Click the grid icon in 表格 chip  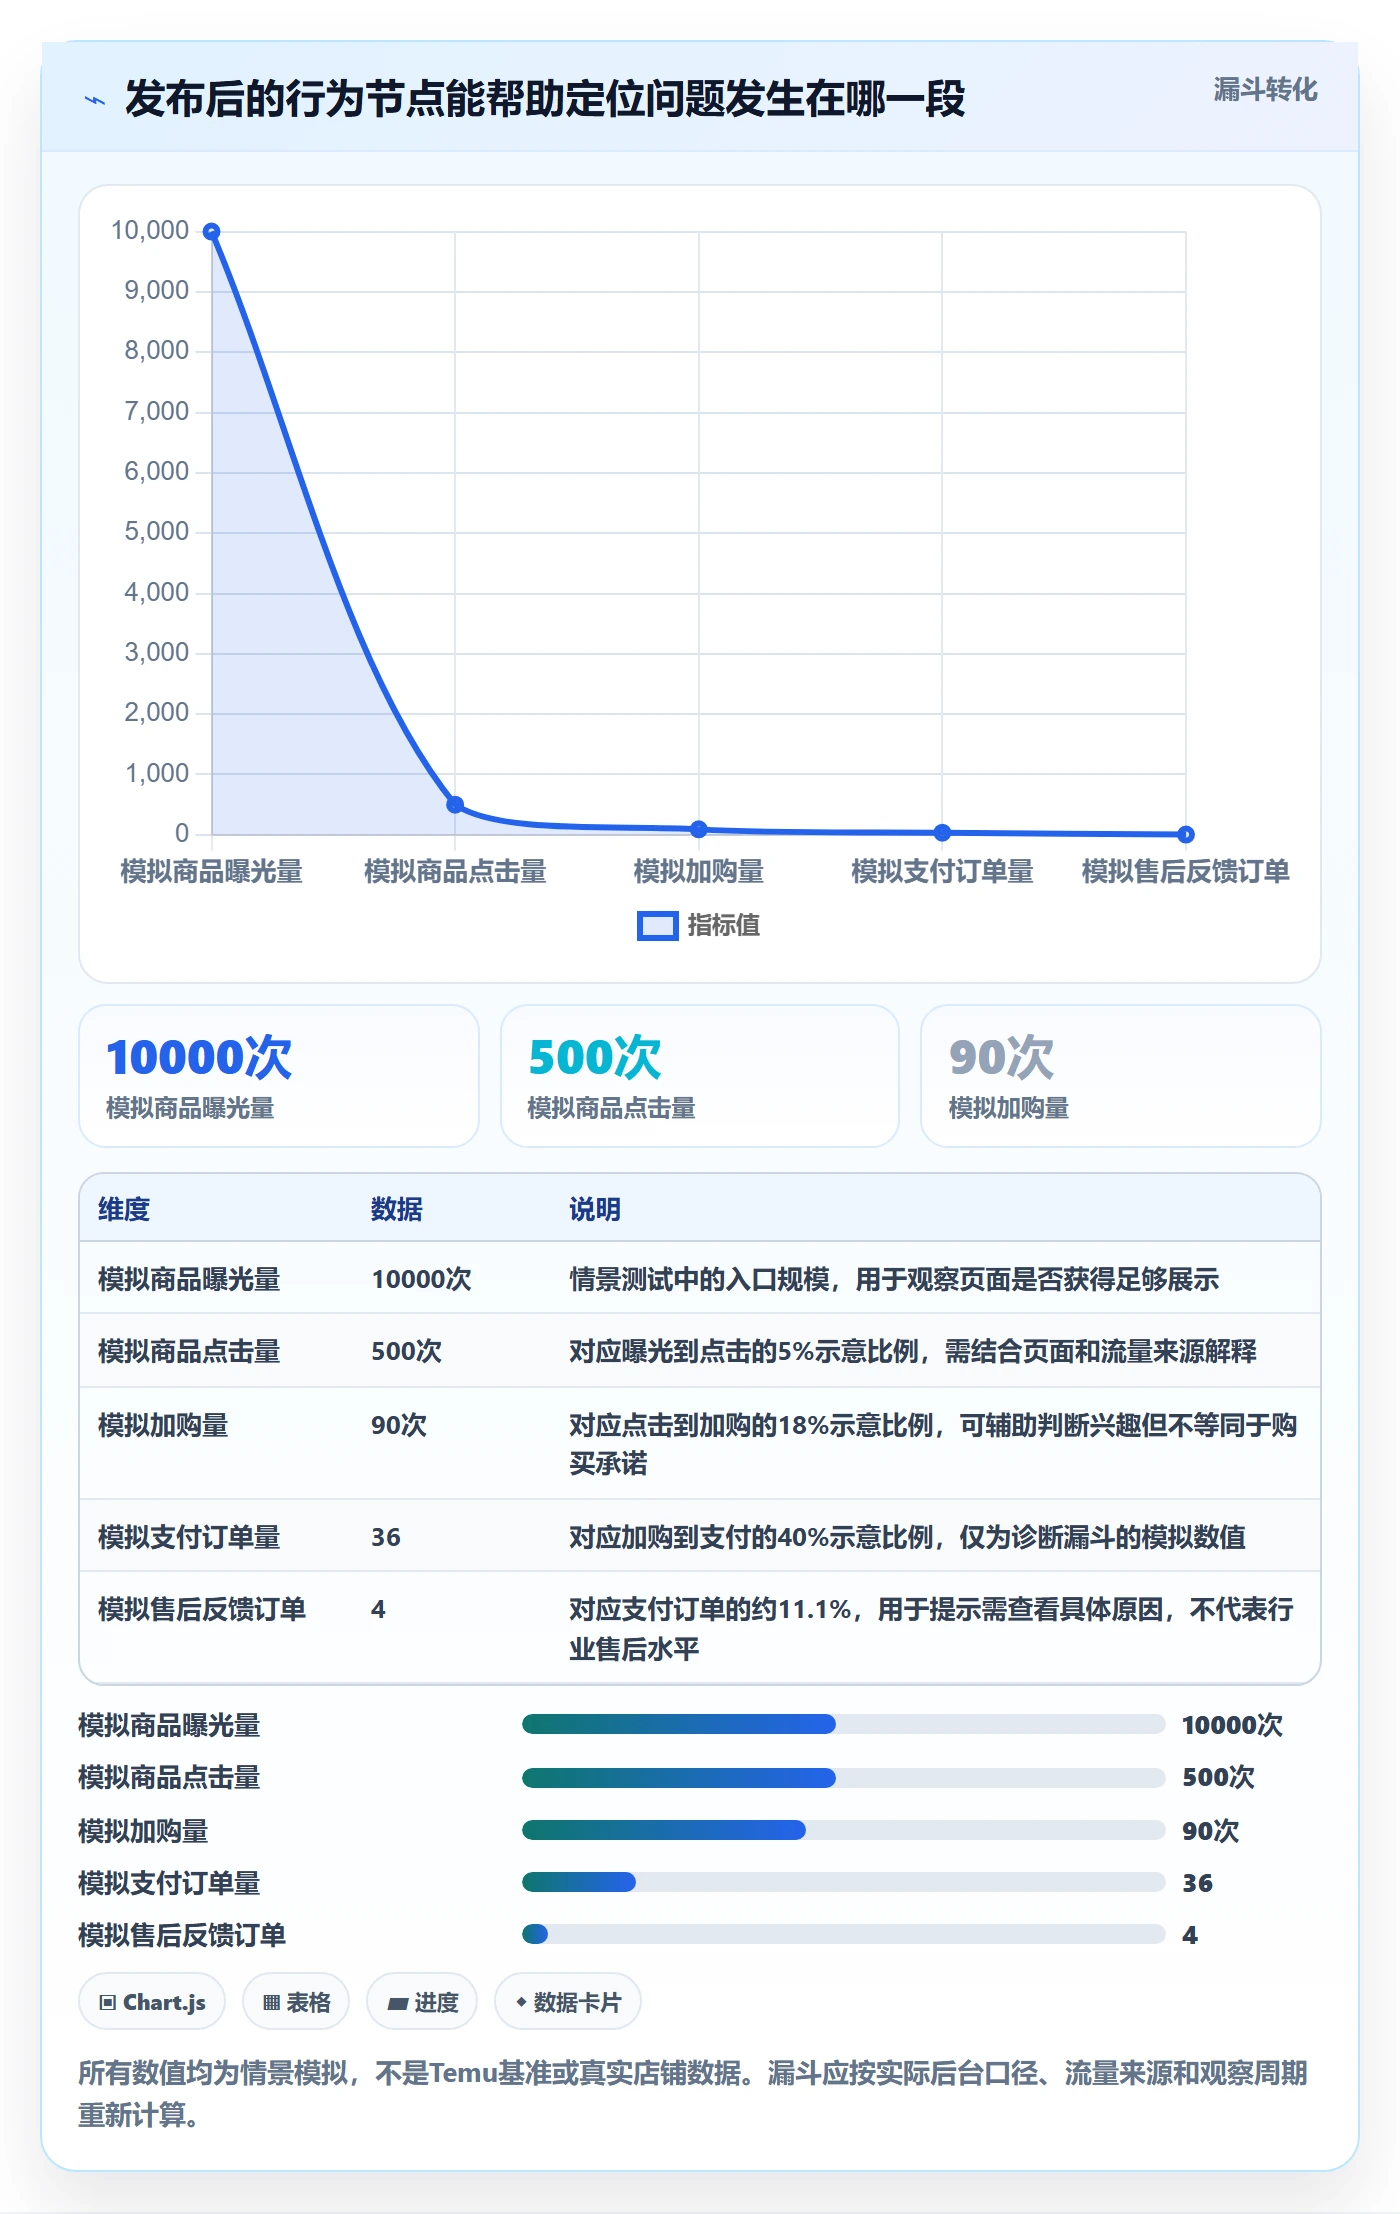[271, 2002]
